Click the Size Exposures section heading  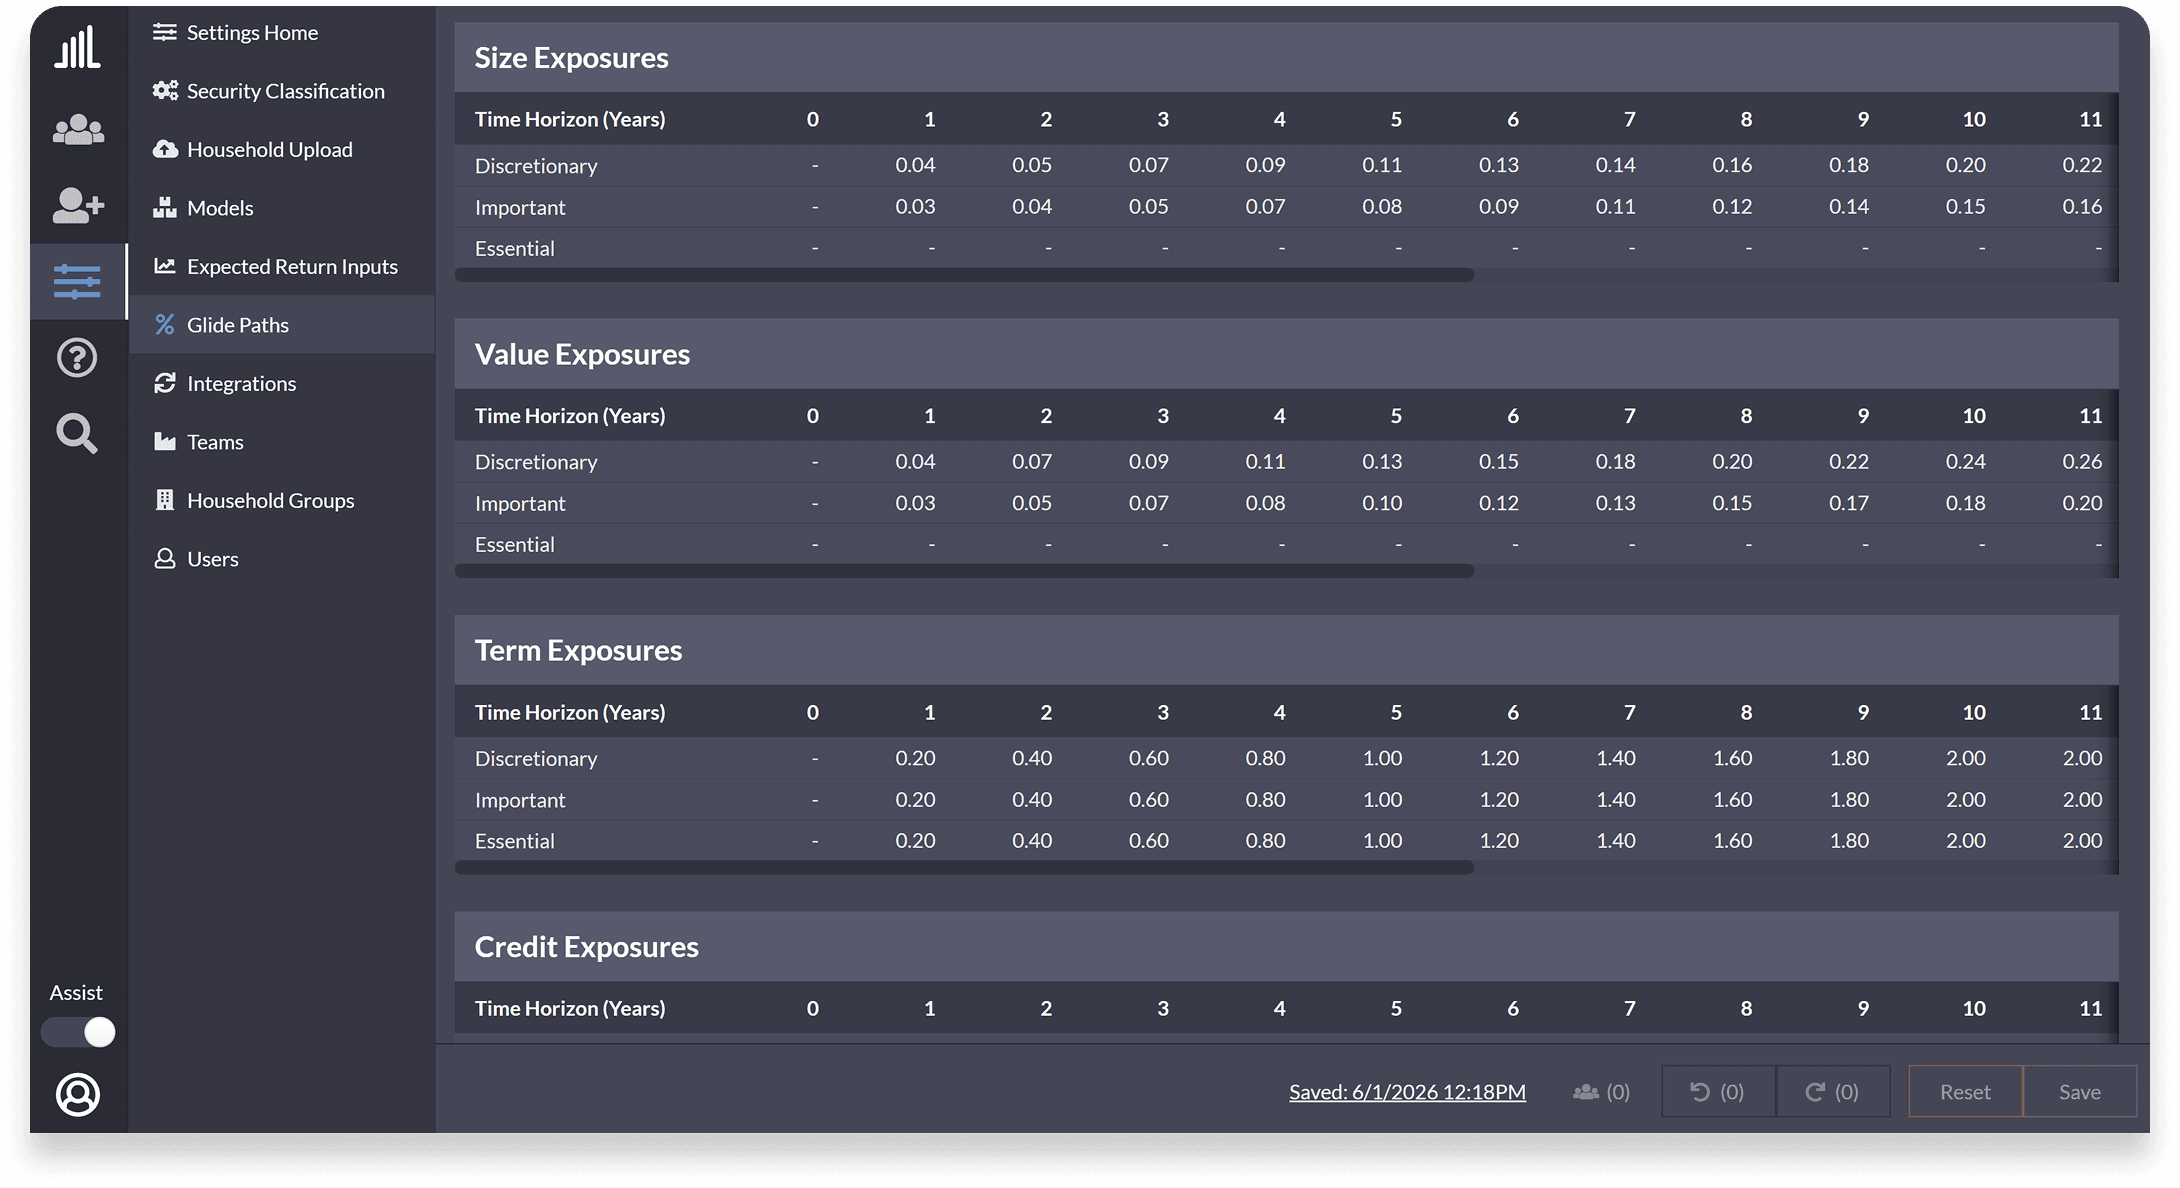click(x=571, y=58)
